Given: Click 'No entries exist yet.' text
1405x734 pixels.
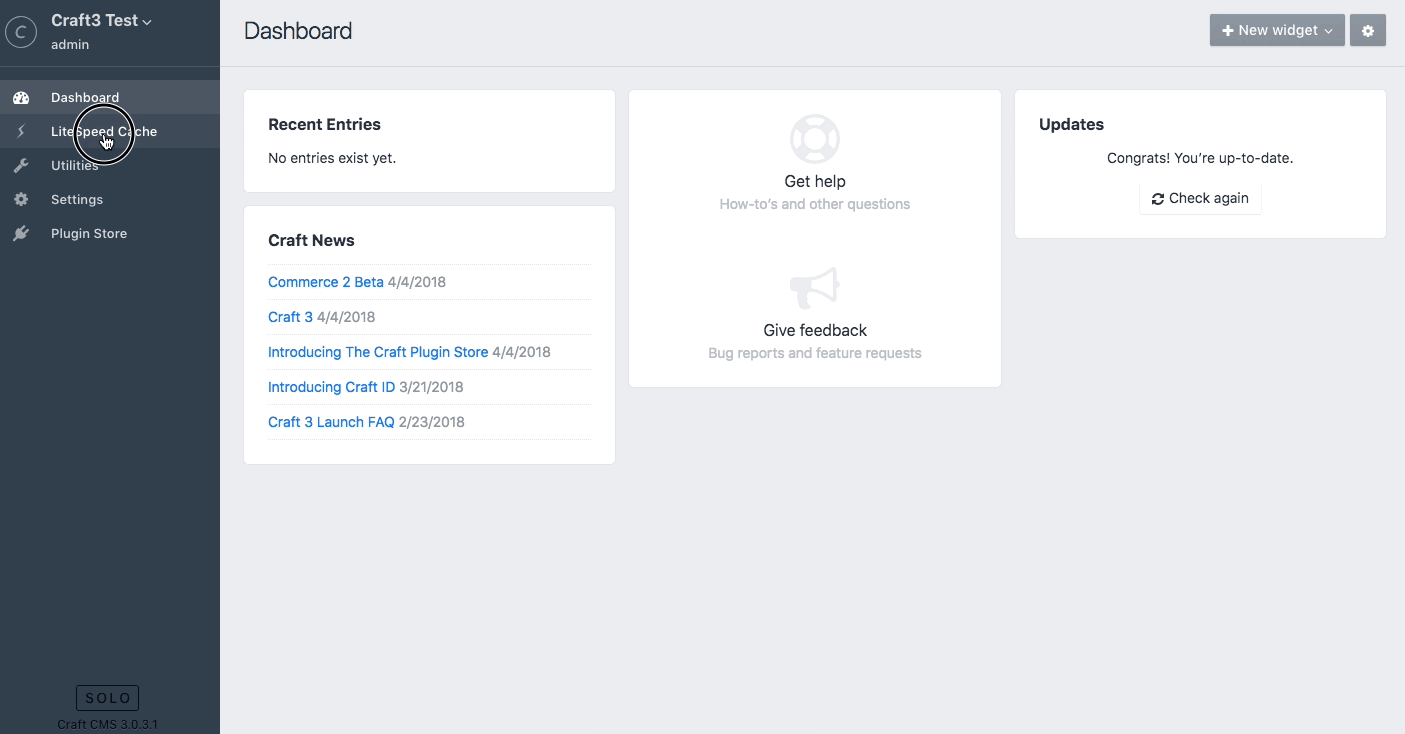Looking at the screenshot, I should coord(332,158).
